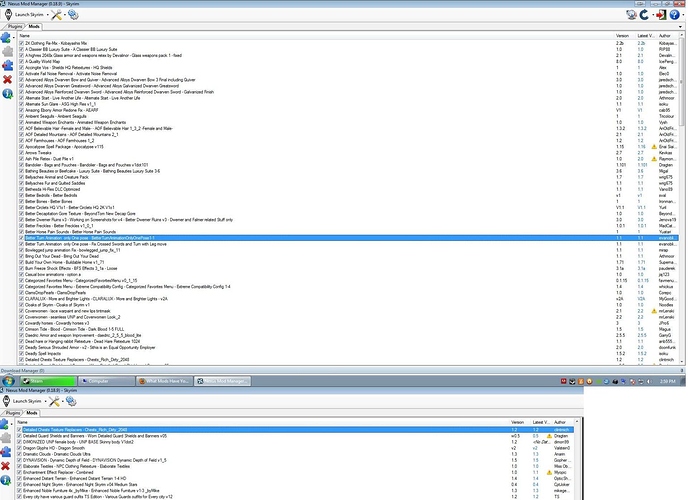Viewport: 690px width, 500px height.
Task: Click red X delete mod icon, upper window
Action: (7, 80)
